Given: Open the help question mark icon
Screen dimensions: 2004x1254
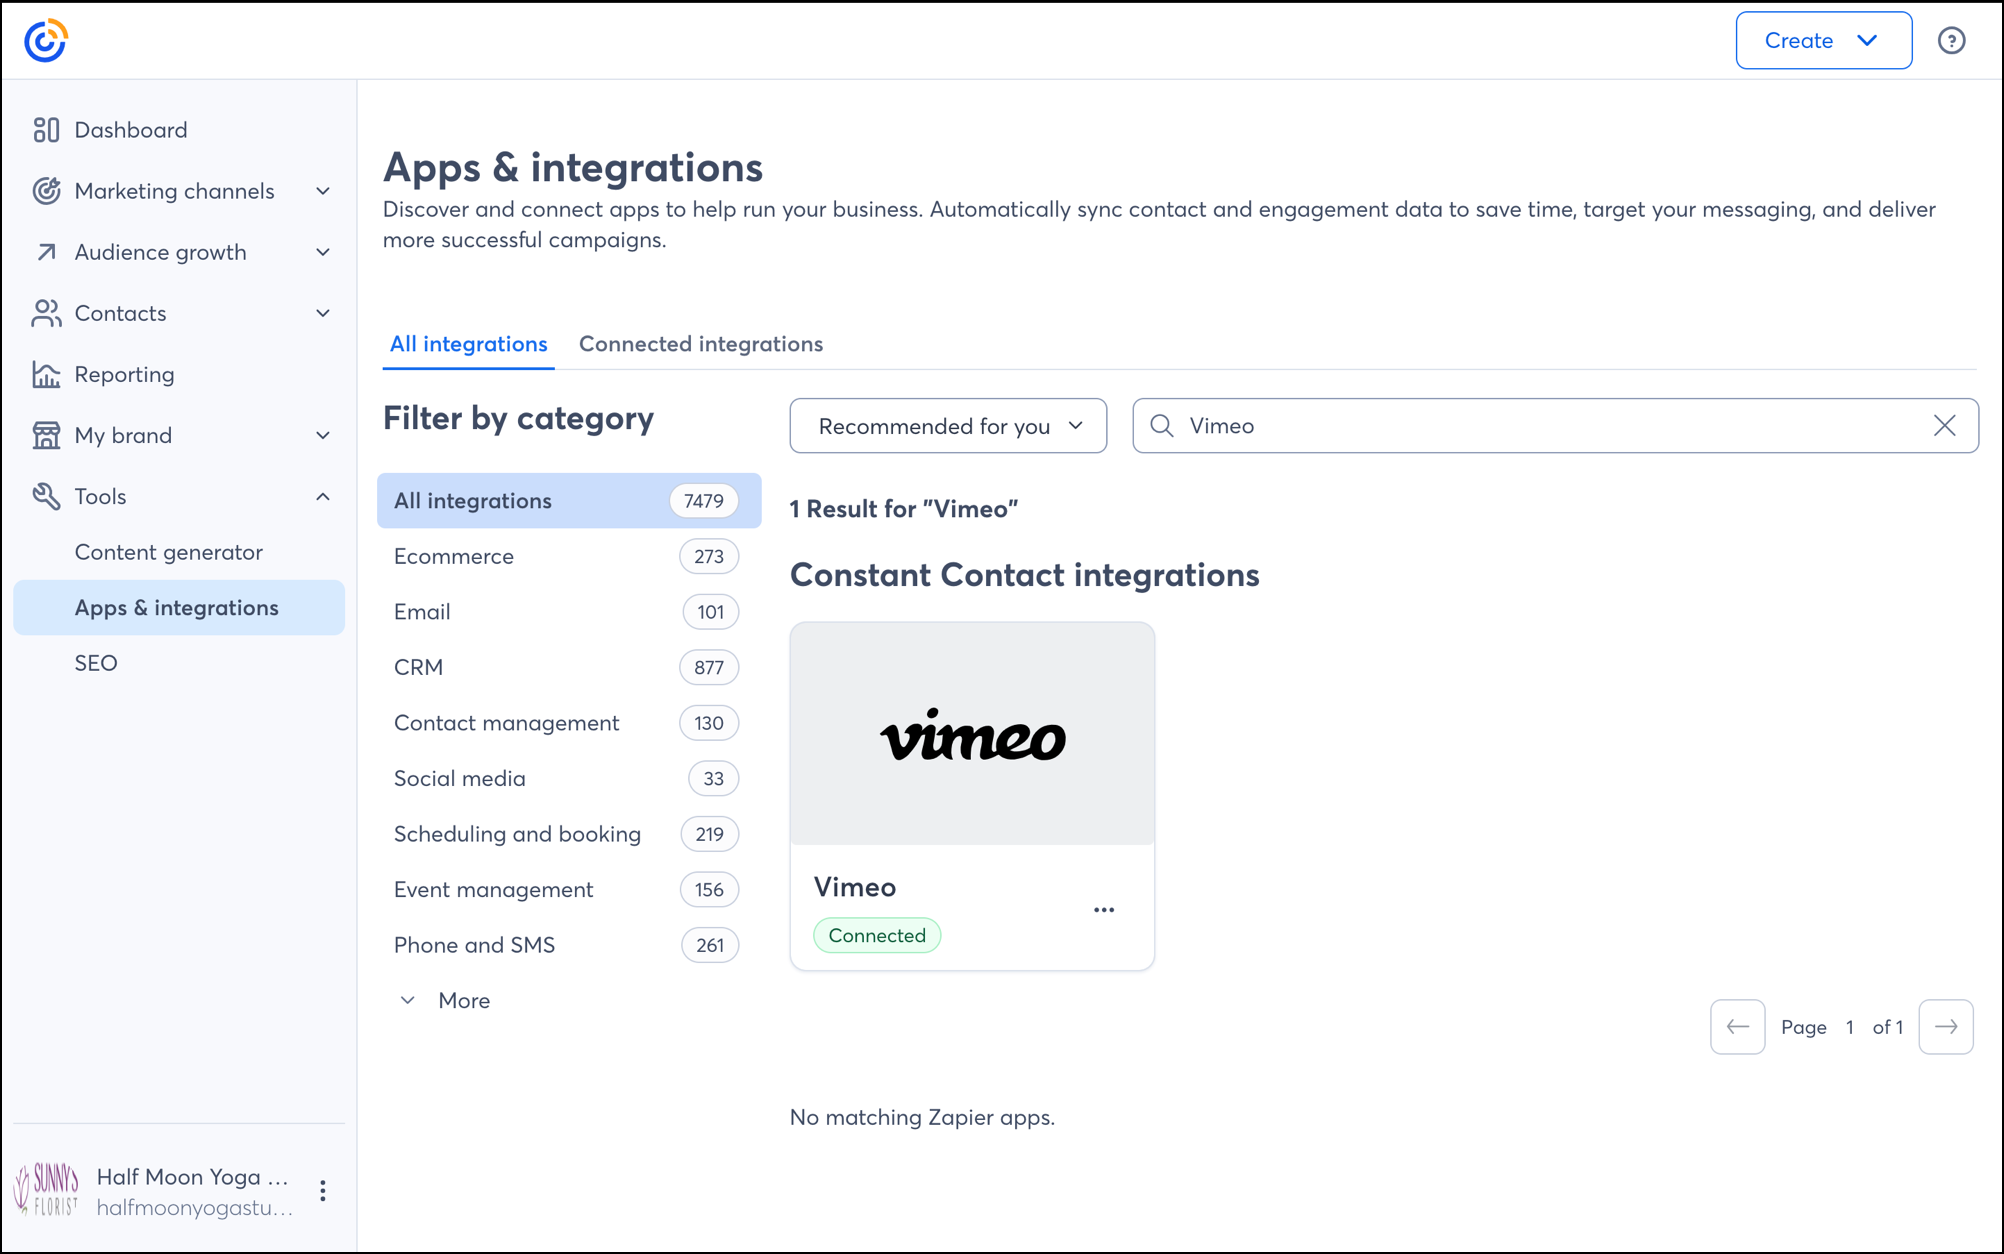Looking at the screenshot, I should pos(1951,41).
